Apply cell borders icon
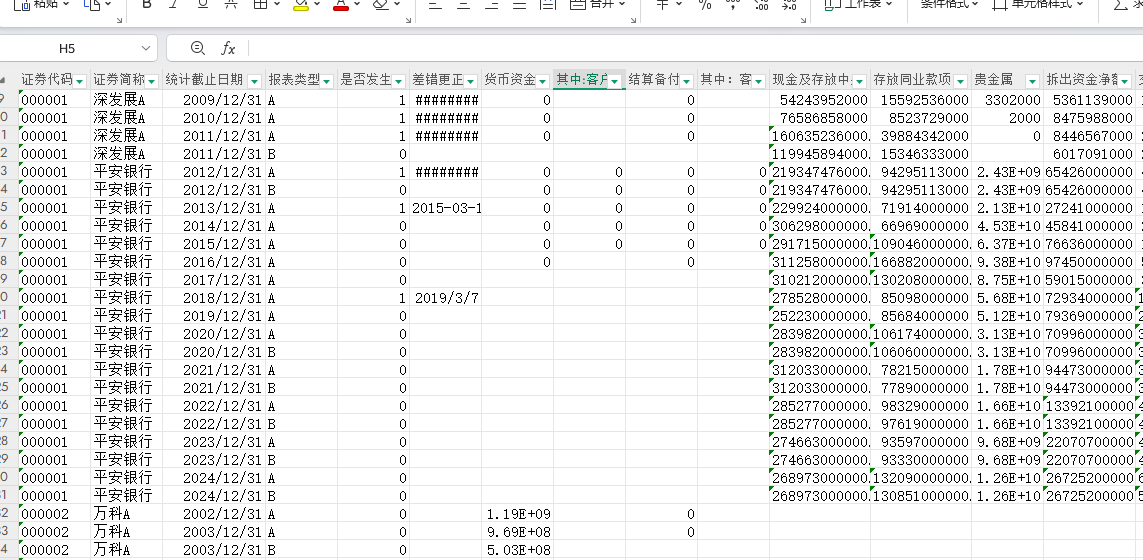Screen dimensions: 1143x560 coord(260,4)
